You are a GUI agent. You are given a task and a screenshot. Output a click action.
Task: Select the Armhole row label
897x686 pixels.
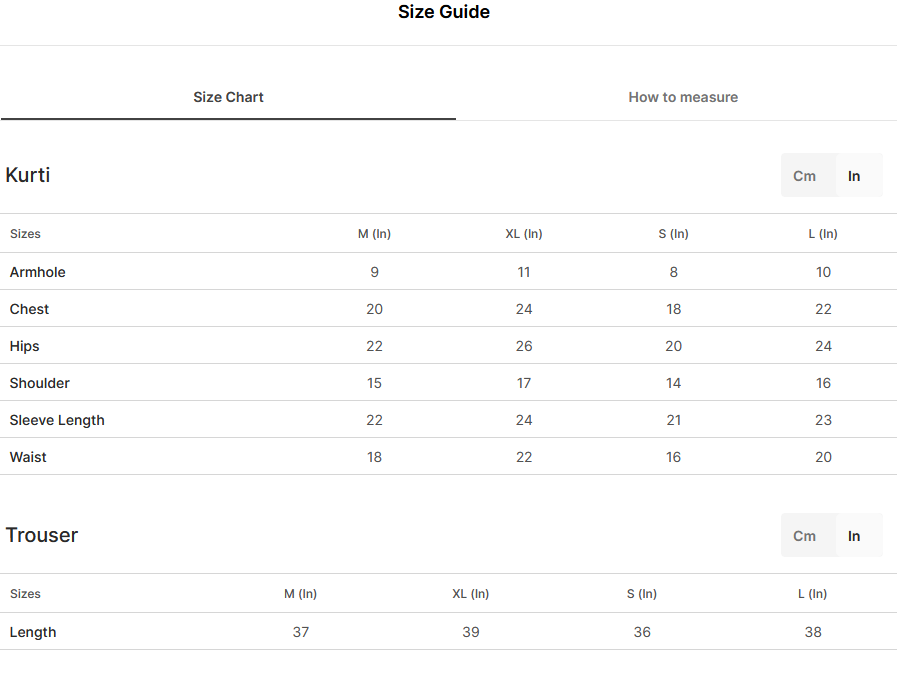click(x=38, y=272)
